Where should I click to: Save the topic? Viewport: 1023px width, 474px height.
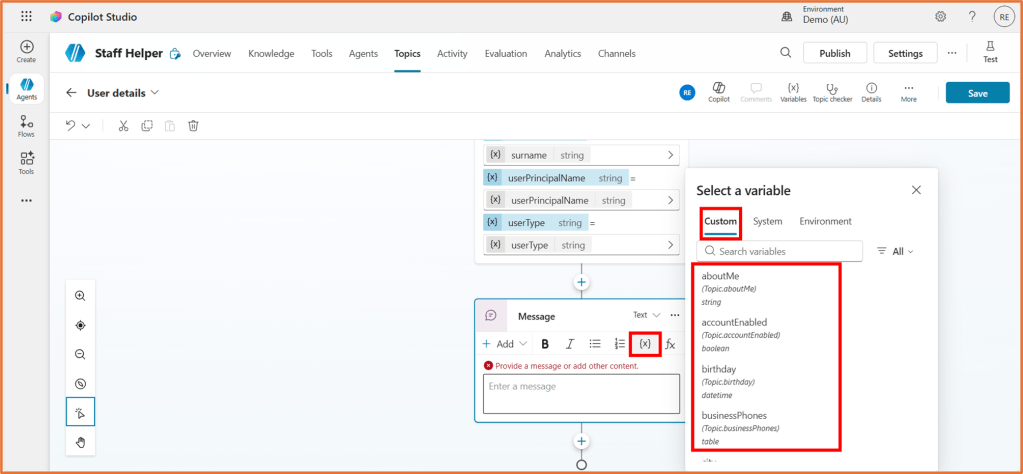pyautogui.click(x=977, y=93)
